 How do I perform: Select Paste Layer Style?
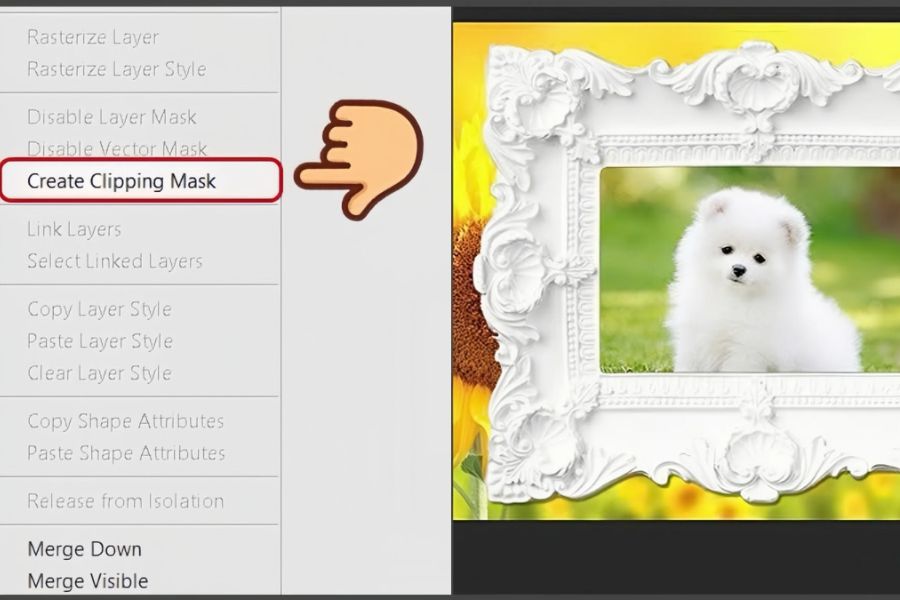point(100,341)
